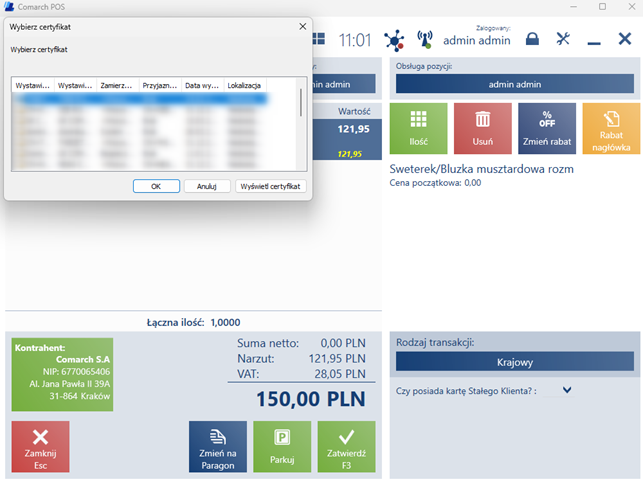
Task: Click the Comarch POS title bar icon
Action: coord(9,7)
